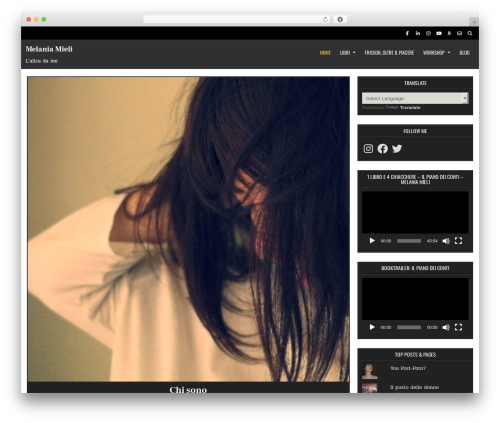Viewport: 500px width, 423px height.
Task: Click the Melania Mieli site title
Action: [x=49, y=49]
